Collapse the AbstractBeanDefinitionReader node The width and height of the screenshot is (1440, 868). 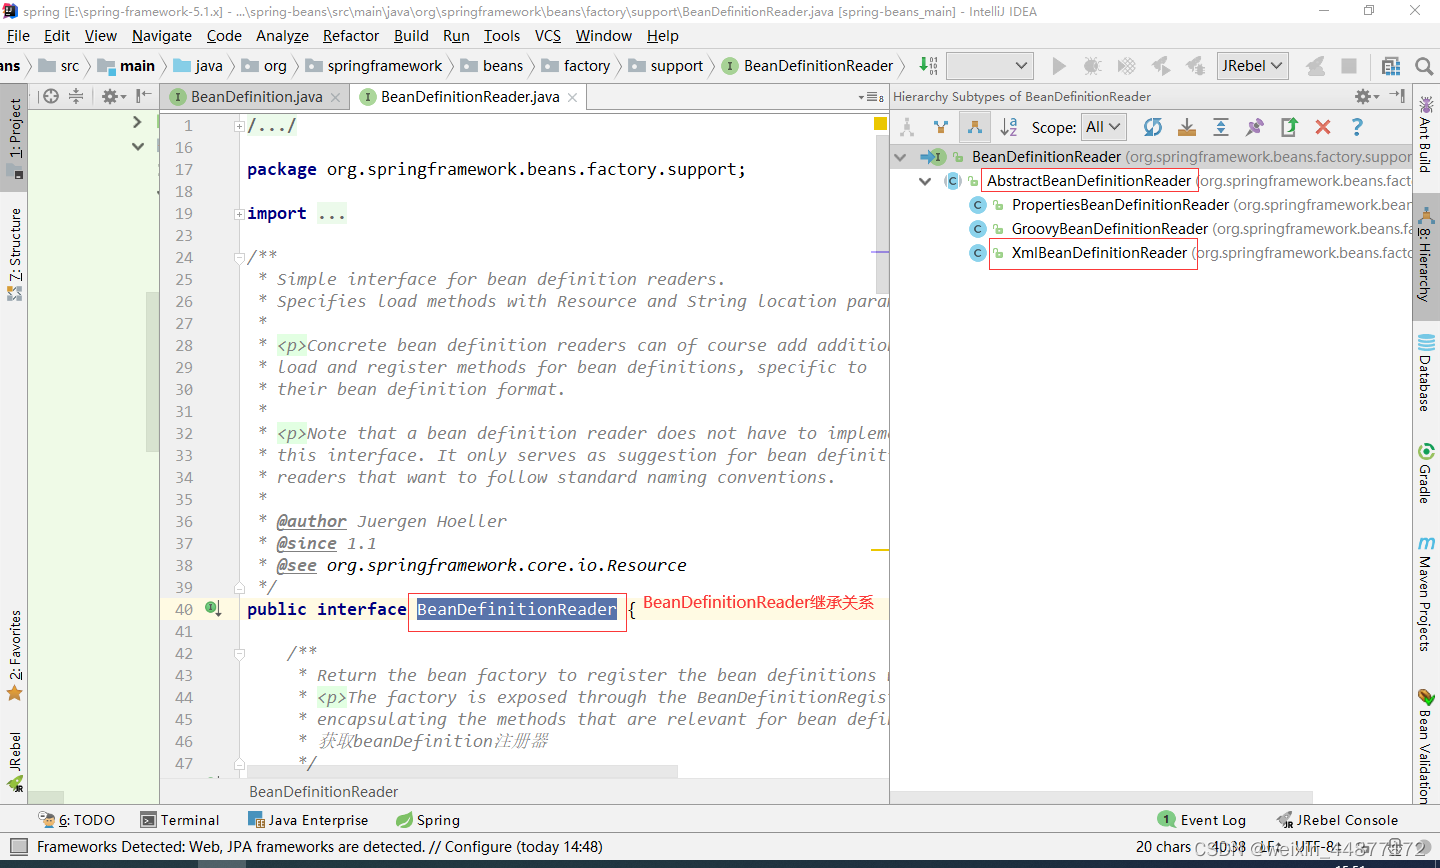click(925, 181)
